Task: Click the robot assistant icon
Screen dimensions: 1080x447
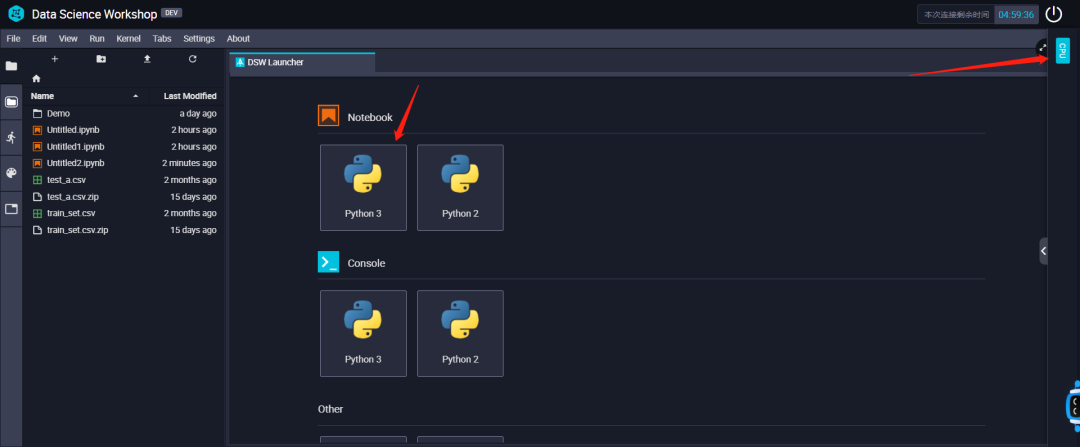Action: pos(1072,405)
